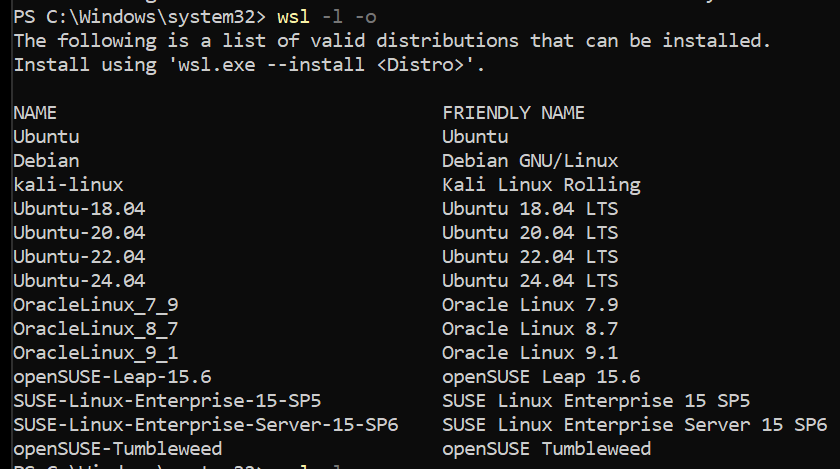Click the 'Kali Linux Rolling' friendly name
840x469 pixels.
541,185
